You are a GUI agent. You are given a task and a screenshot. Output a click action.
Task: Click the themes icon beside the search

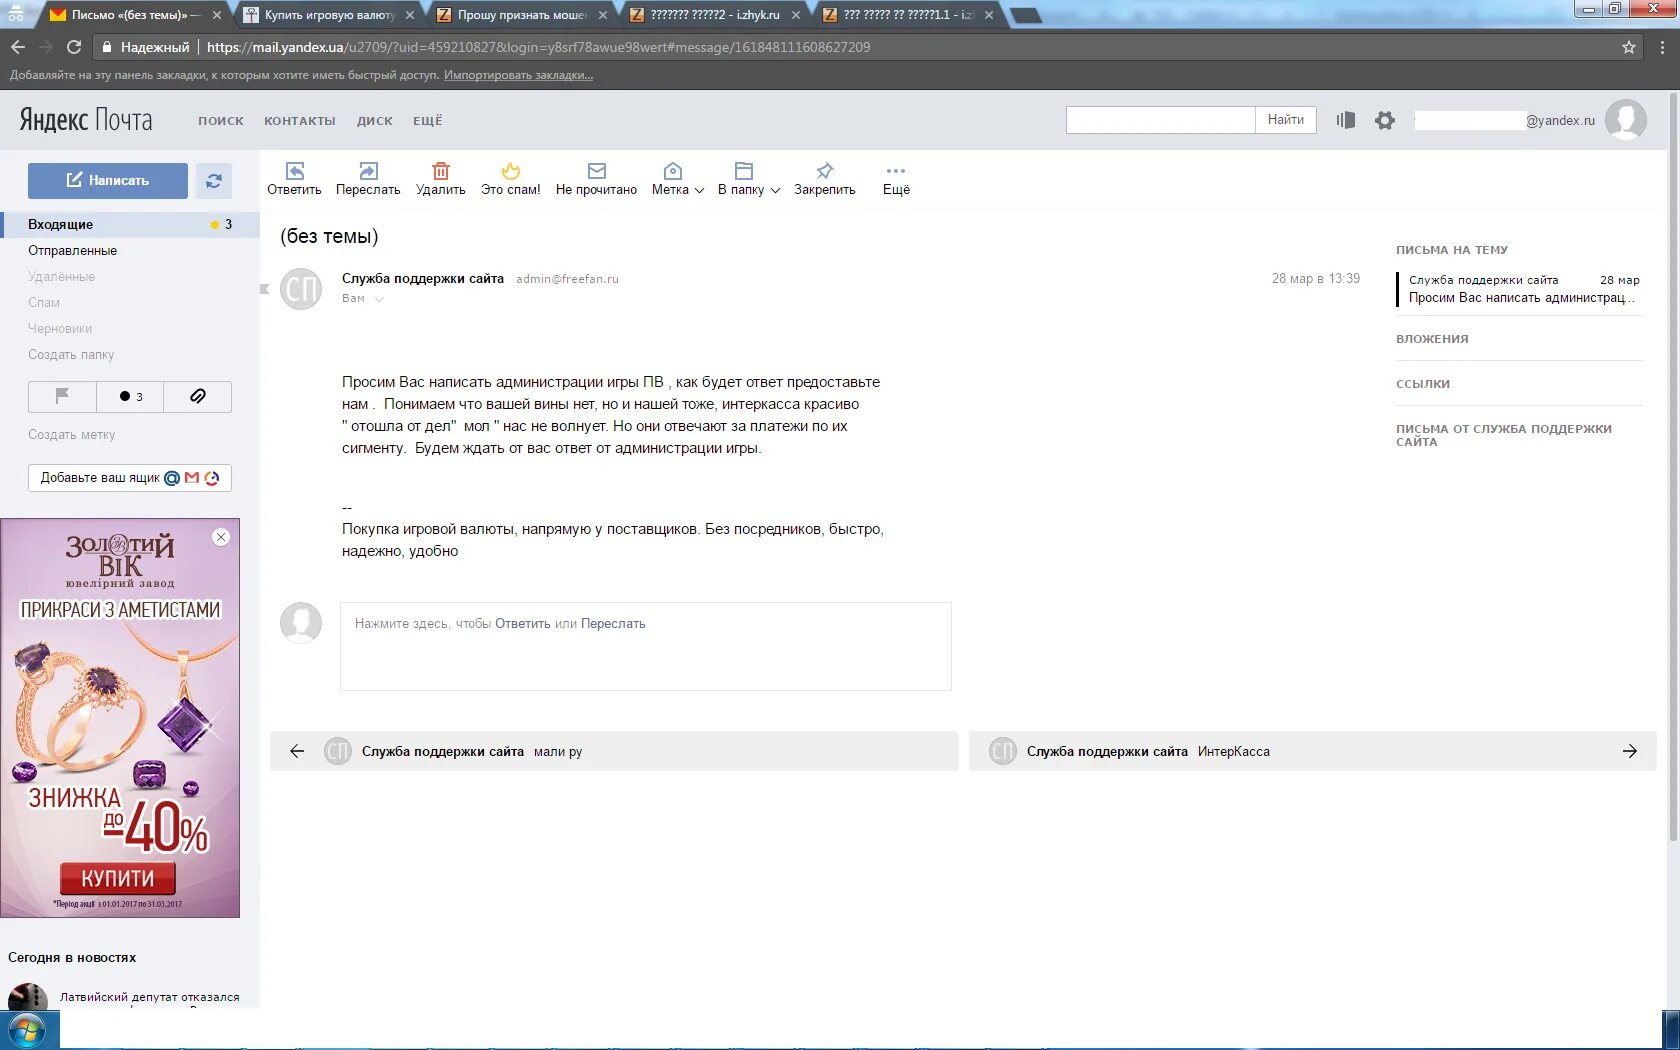click(1346, 120)
